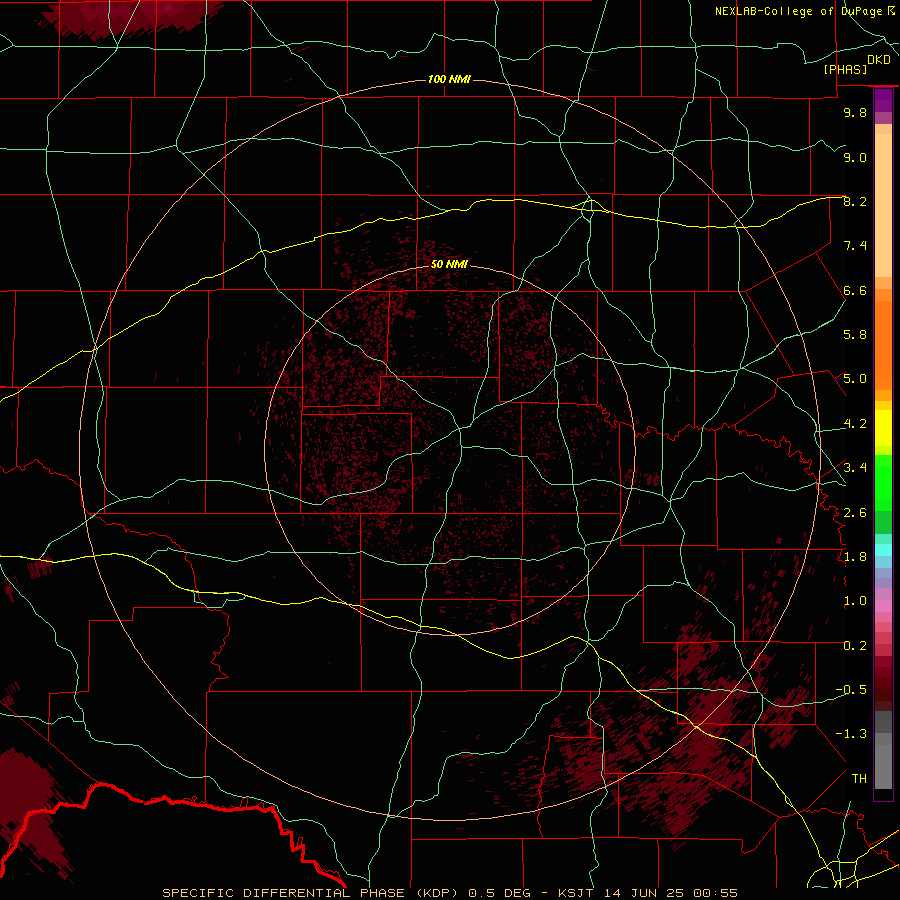Click the 4.2 scale value
900x900 pixels.
point(855,424)
